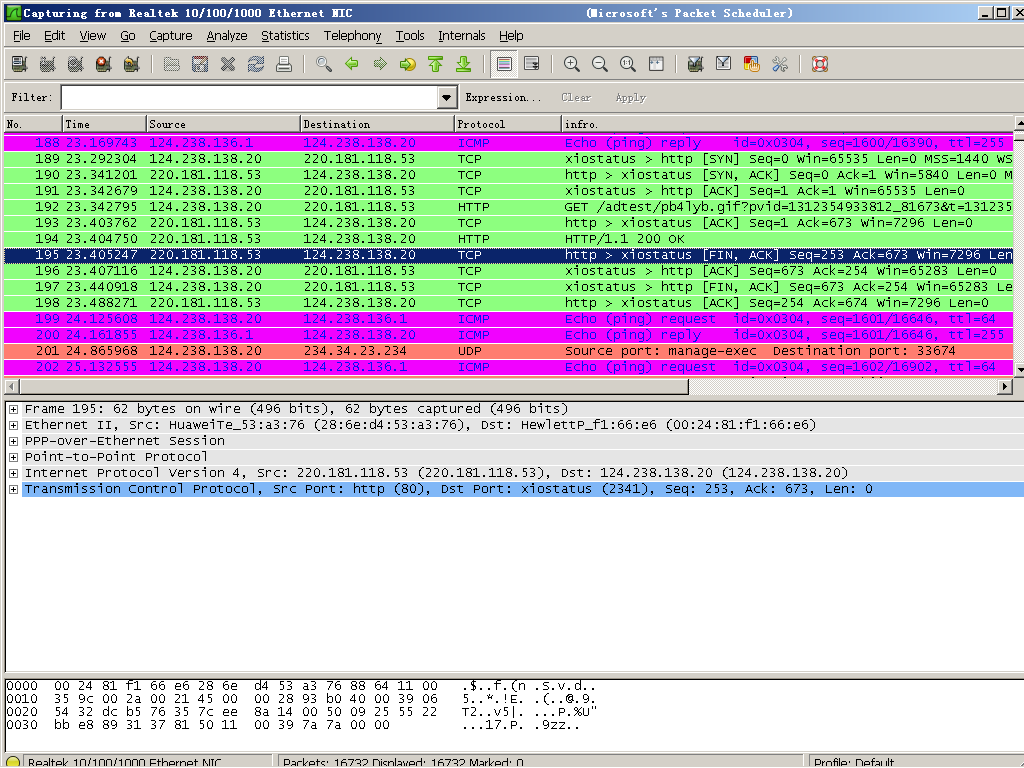Select packet 189 SYN row

509,159
